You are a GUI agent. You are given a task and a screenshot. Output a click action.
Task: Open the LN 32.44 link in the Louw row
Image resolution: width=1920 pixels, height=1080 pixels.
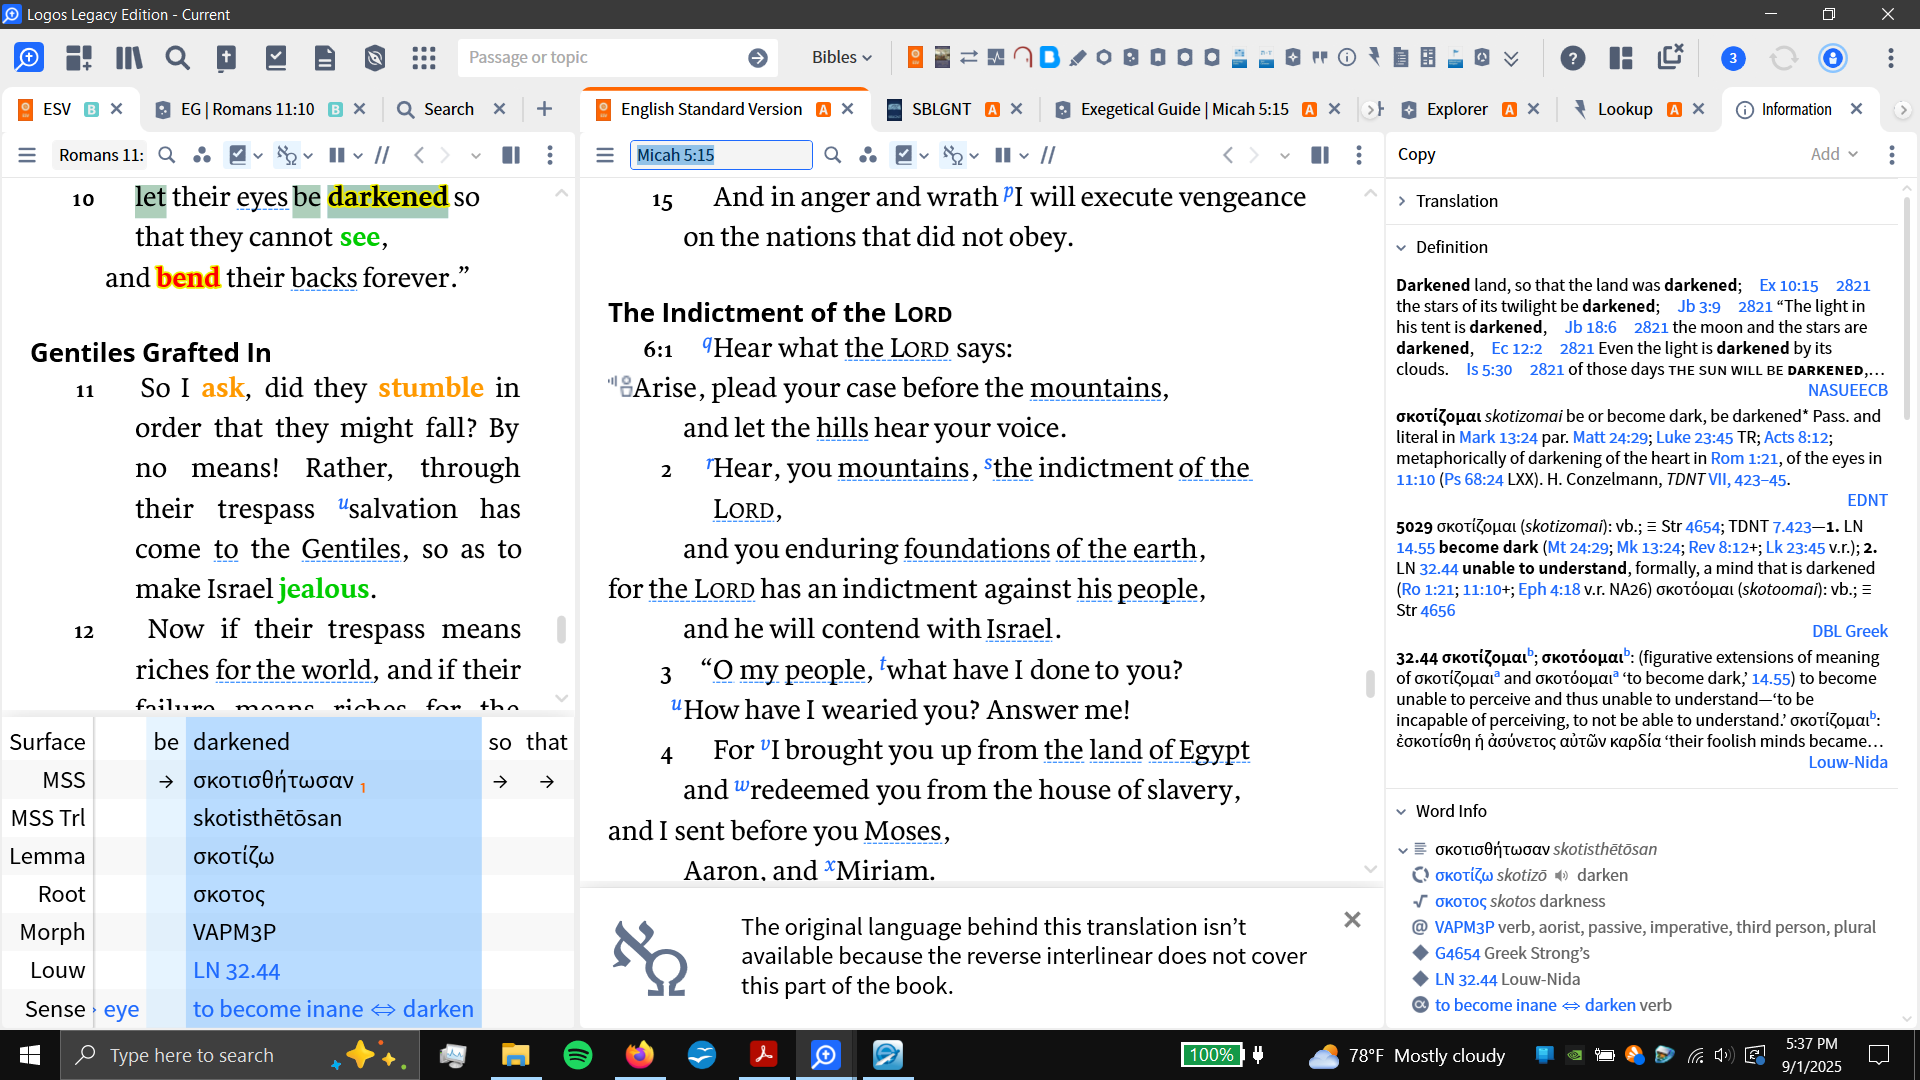click(x=236, y=971)
